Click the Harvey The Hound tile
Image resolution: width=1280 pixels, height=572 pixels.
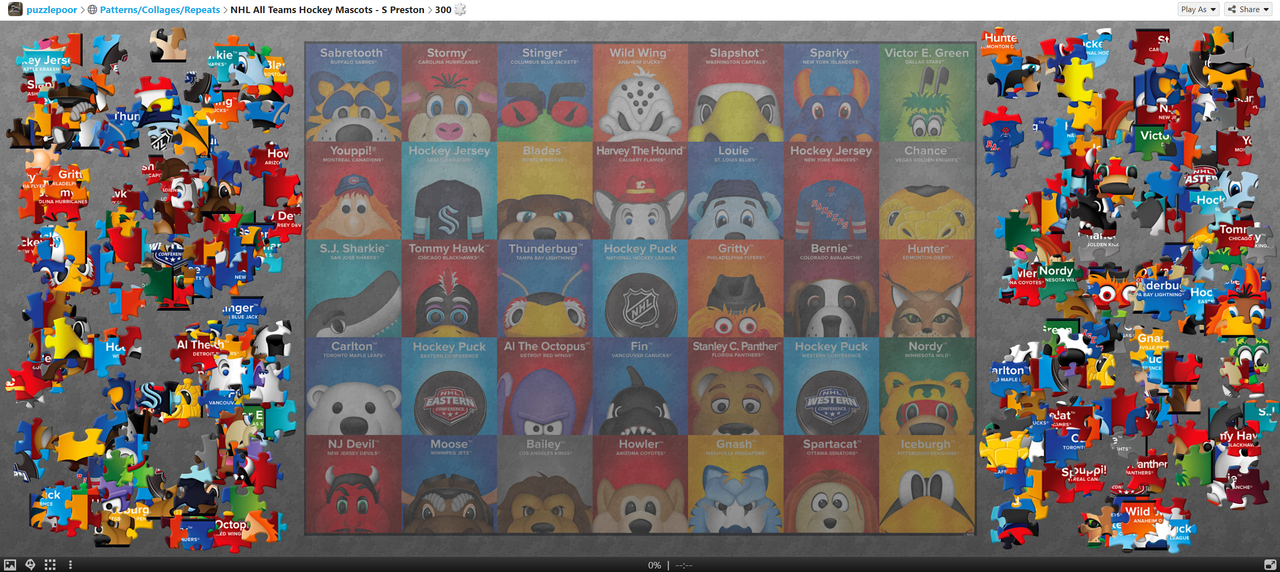[x=640, y=190]
